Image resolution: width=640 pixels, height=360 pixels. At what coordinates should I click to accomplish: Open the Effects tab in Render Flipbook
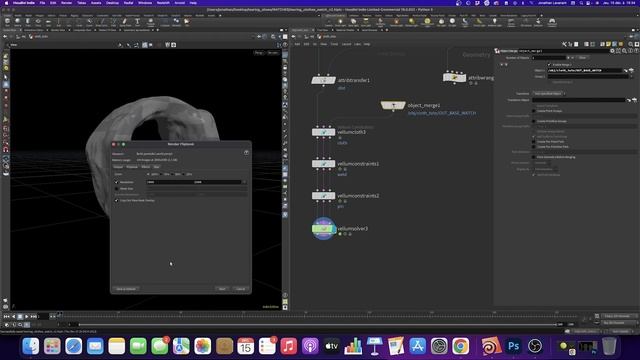145,167
